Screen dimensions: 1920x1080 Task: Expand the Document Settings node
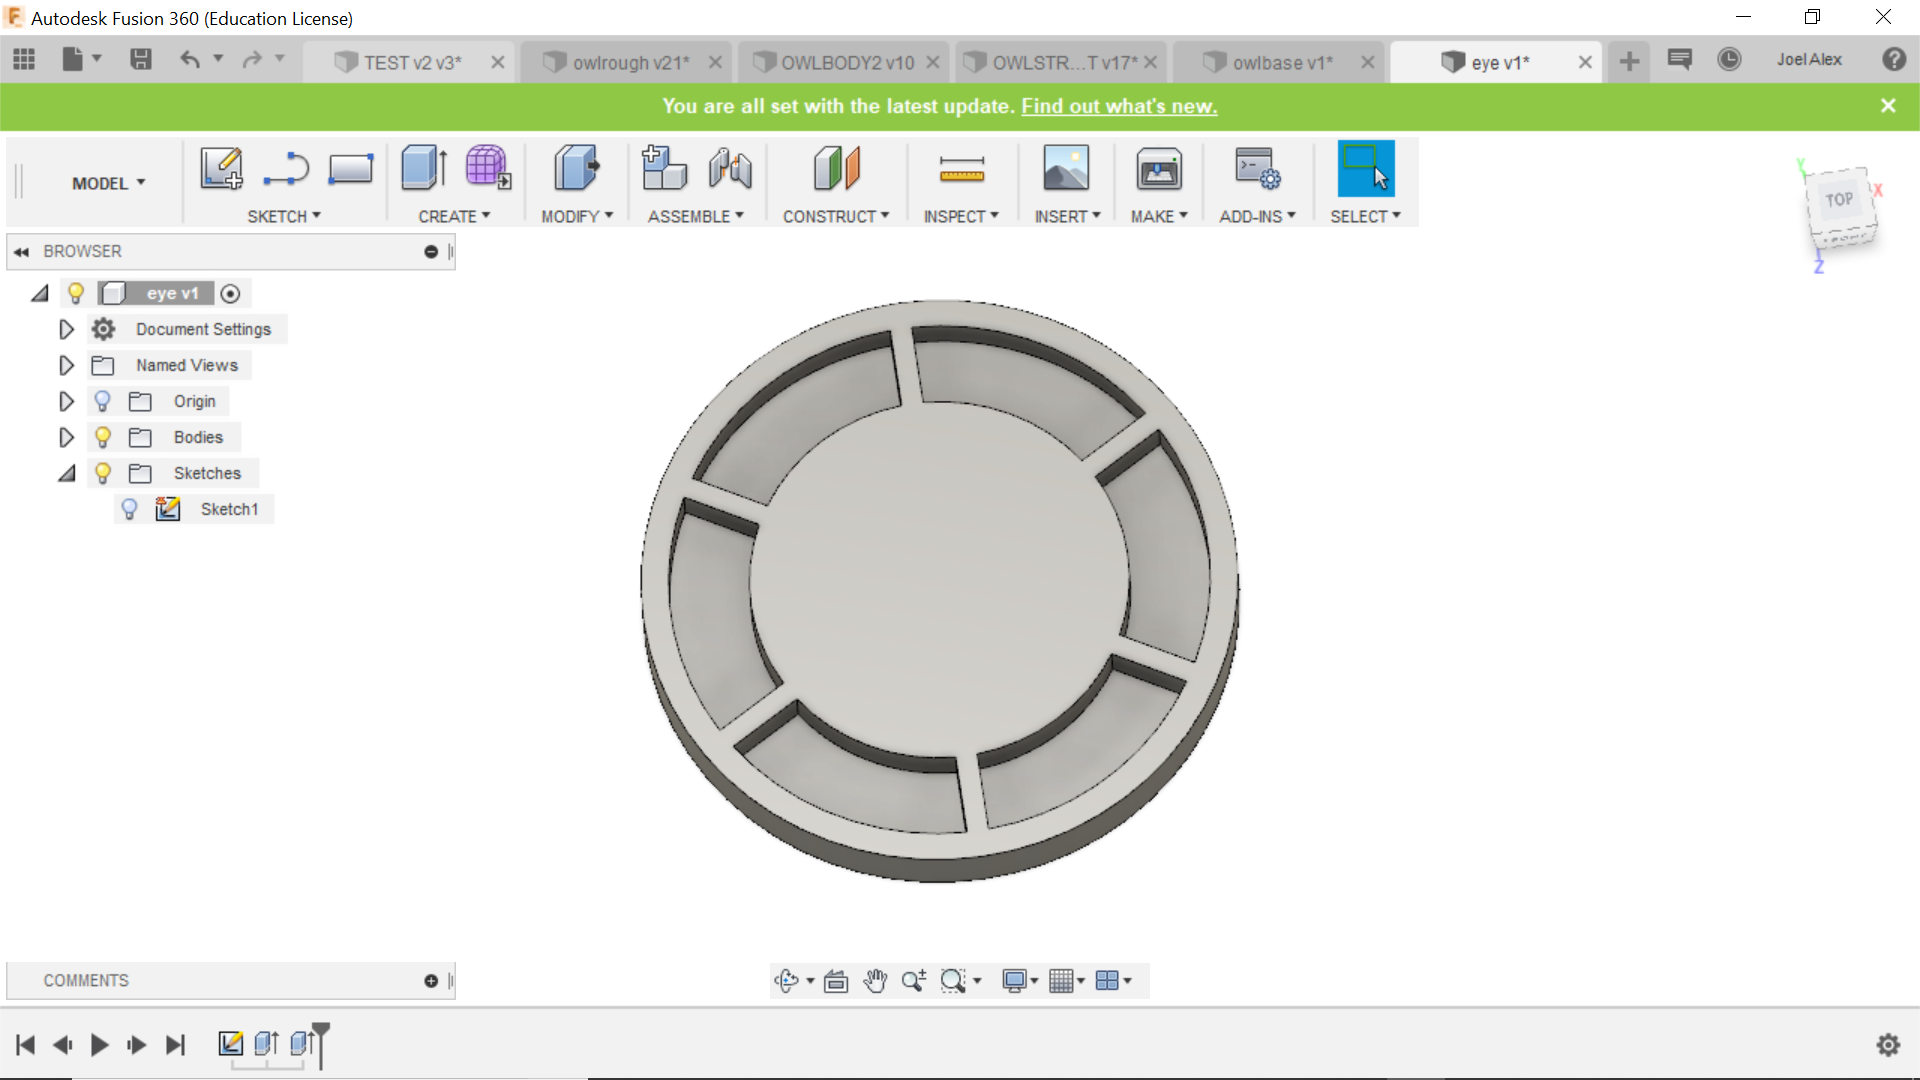tap(66, 329)
